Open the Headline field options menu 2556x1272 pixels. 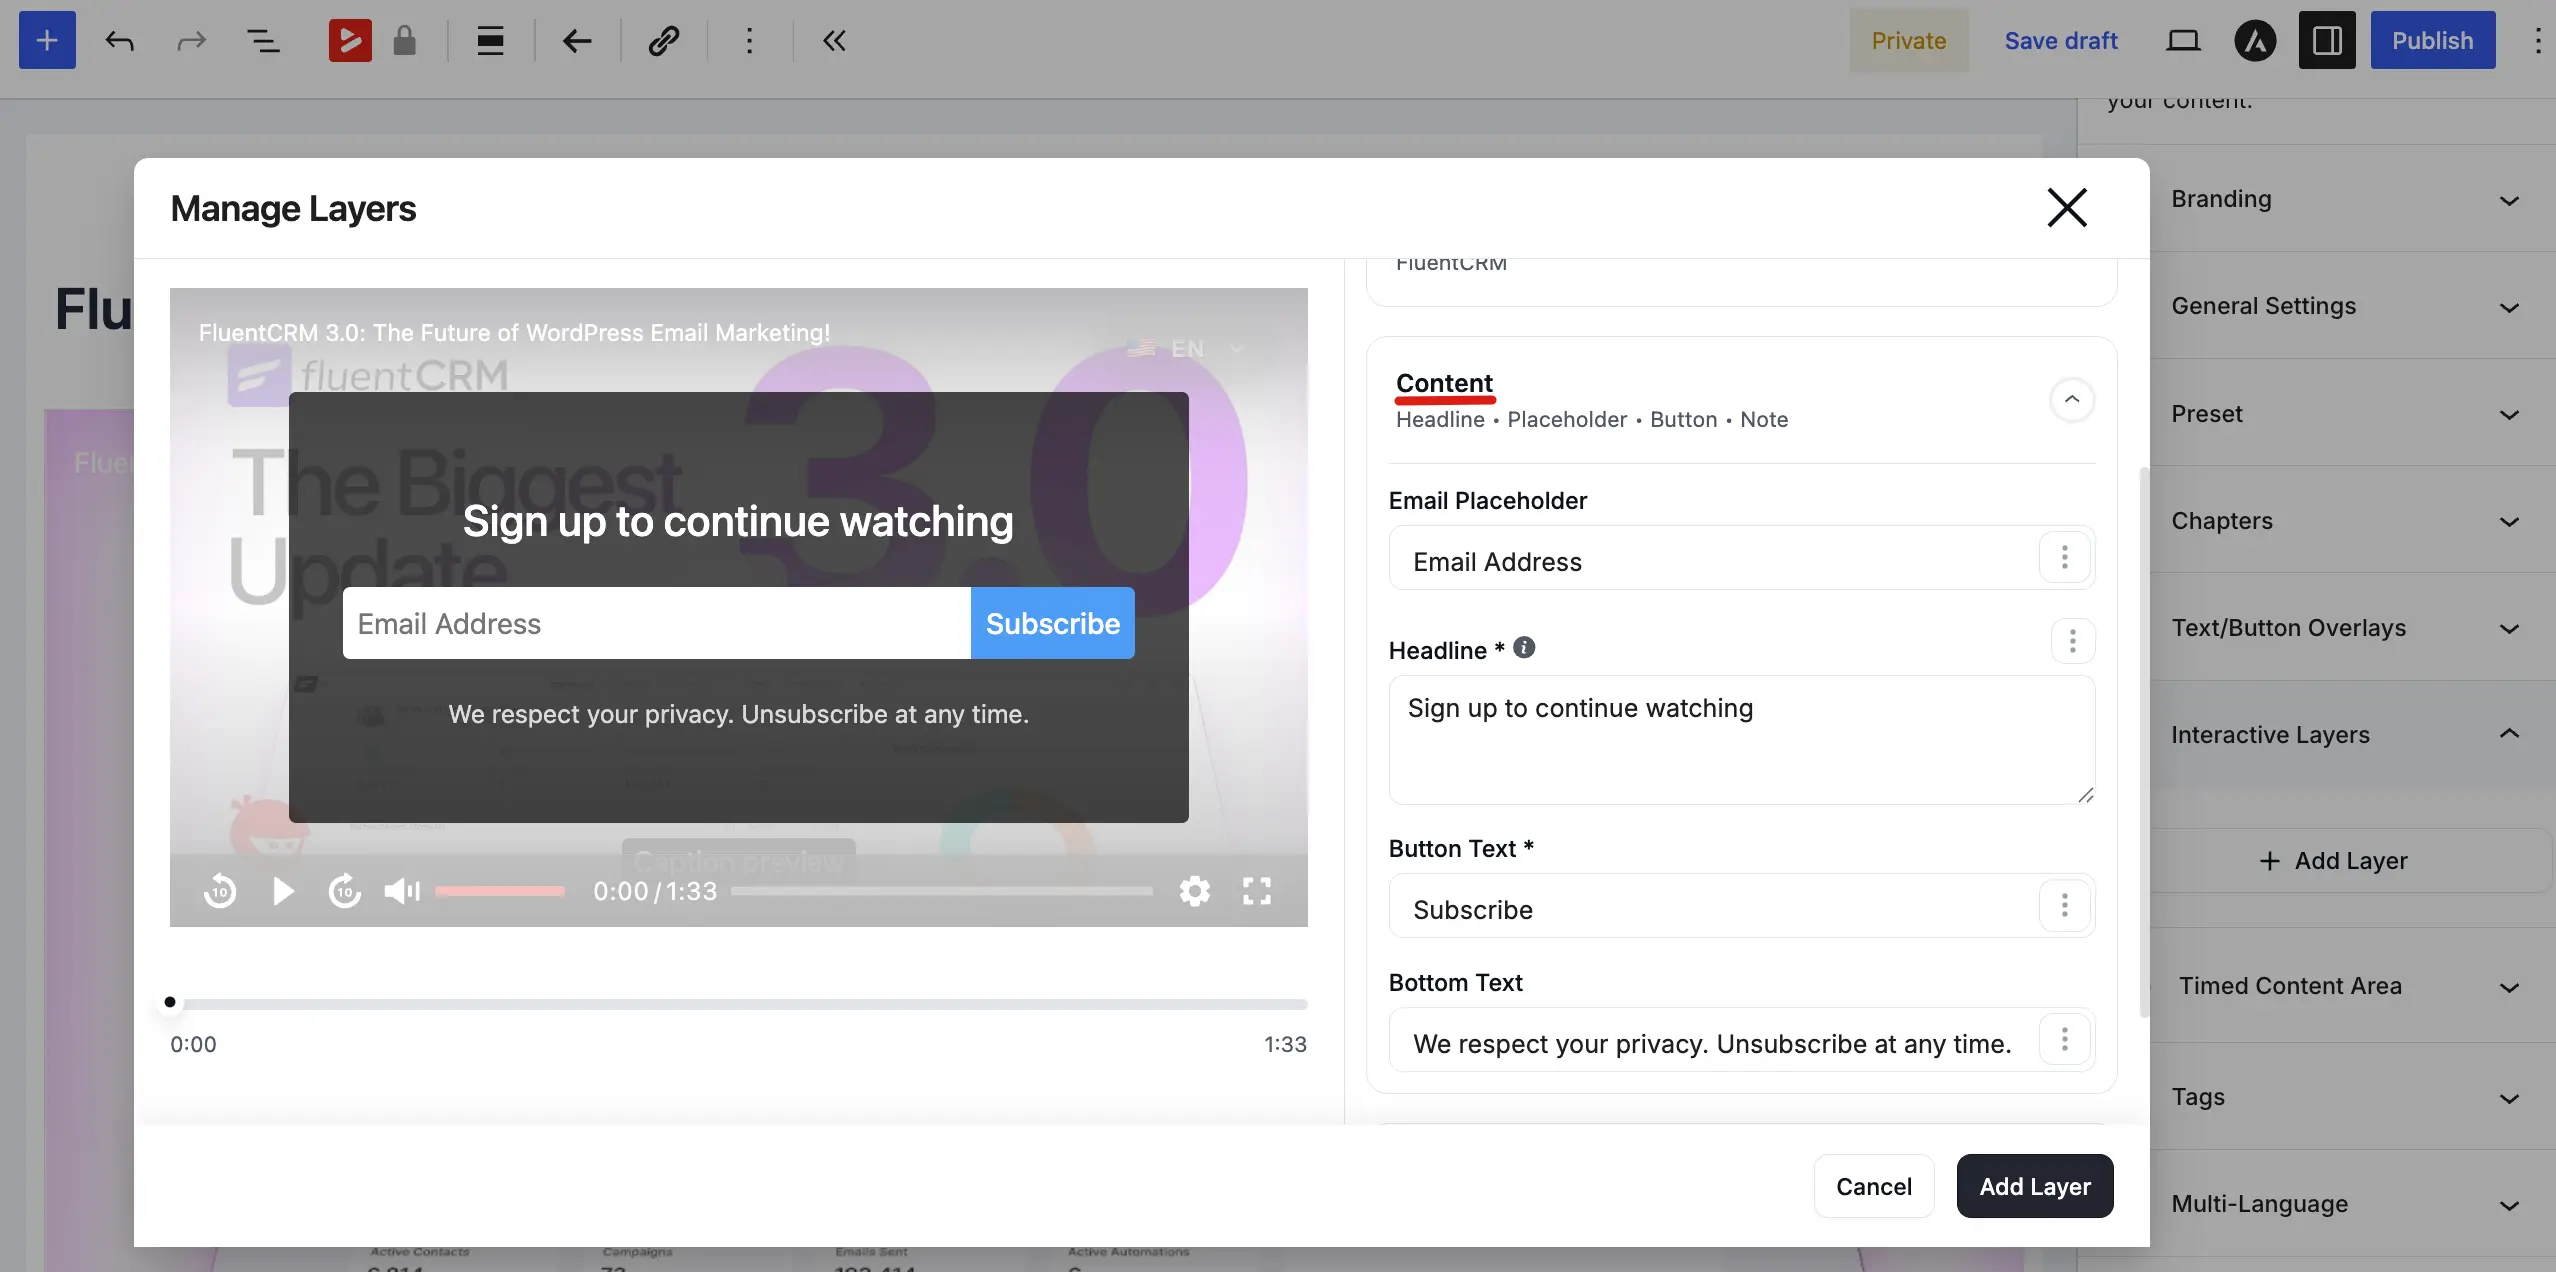coord(2073,641)
